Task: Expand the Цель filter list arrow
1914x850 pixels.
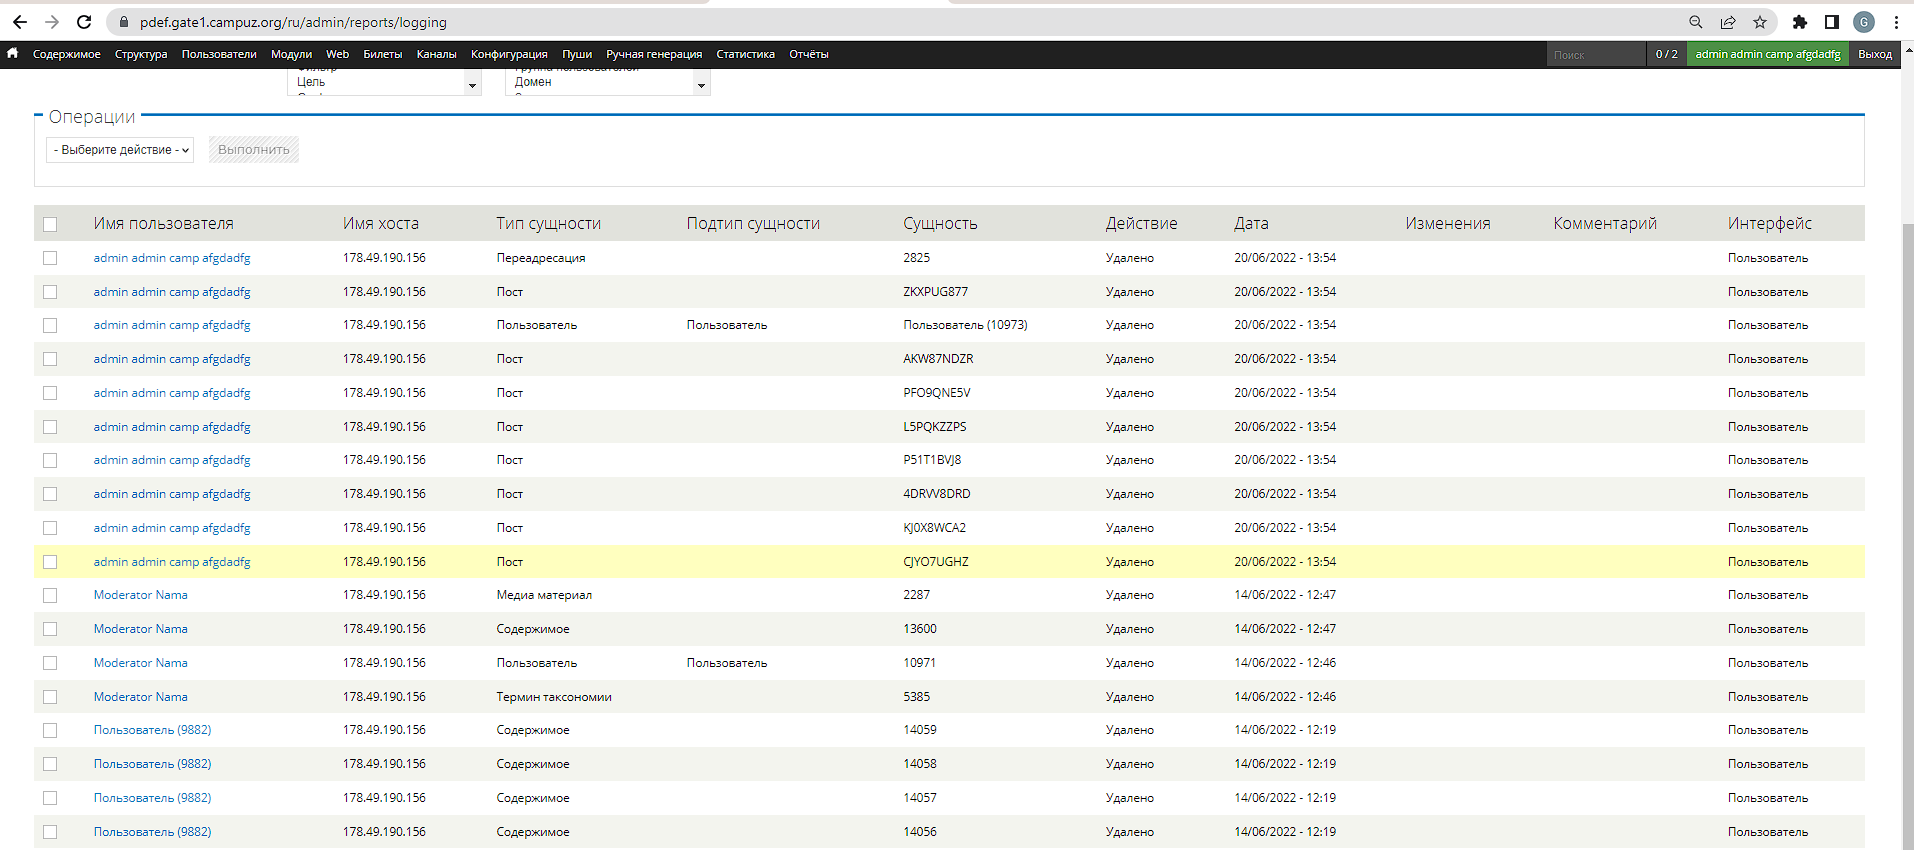Action: coord(472,86)
